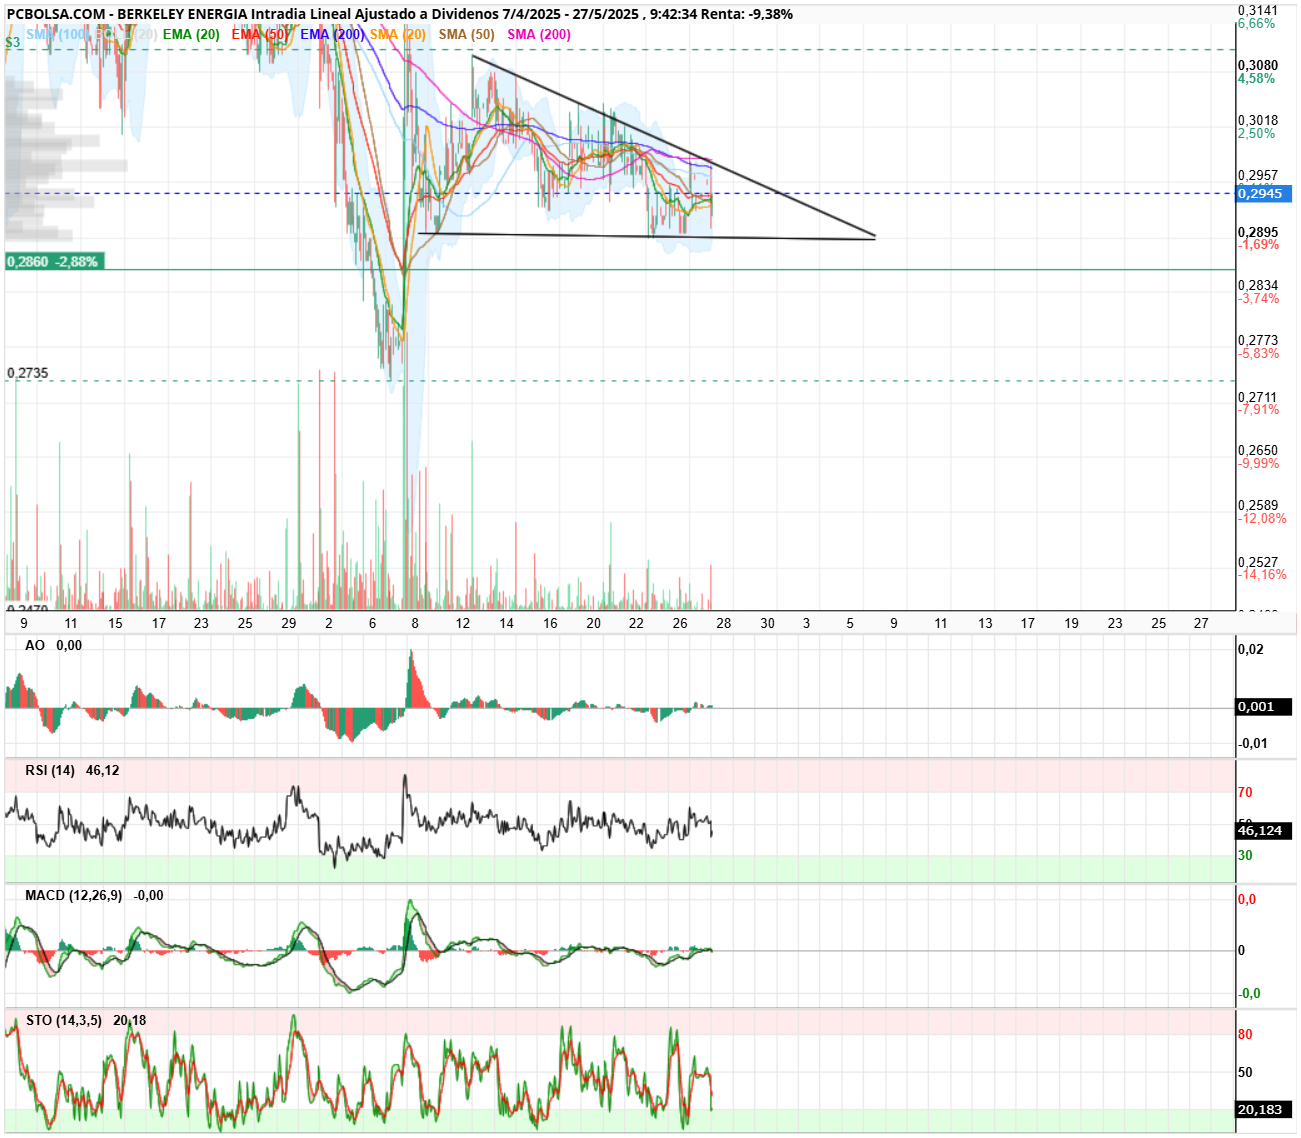Click the 0,2589 price axis label
This screenshot has height=1138, width=1301.
pyautogui.click(x=1258, y=506)
